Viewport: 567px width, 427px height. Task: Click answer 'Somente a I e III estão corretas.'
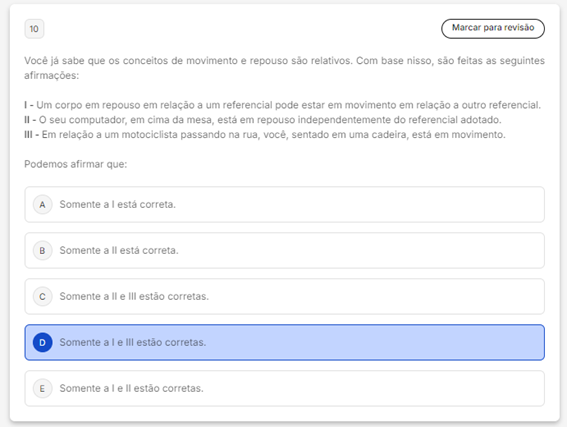(133, 342)
